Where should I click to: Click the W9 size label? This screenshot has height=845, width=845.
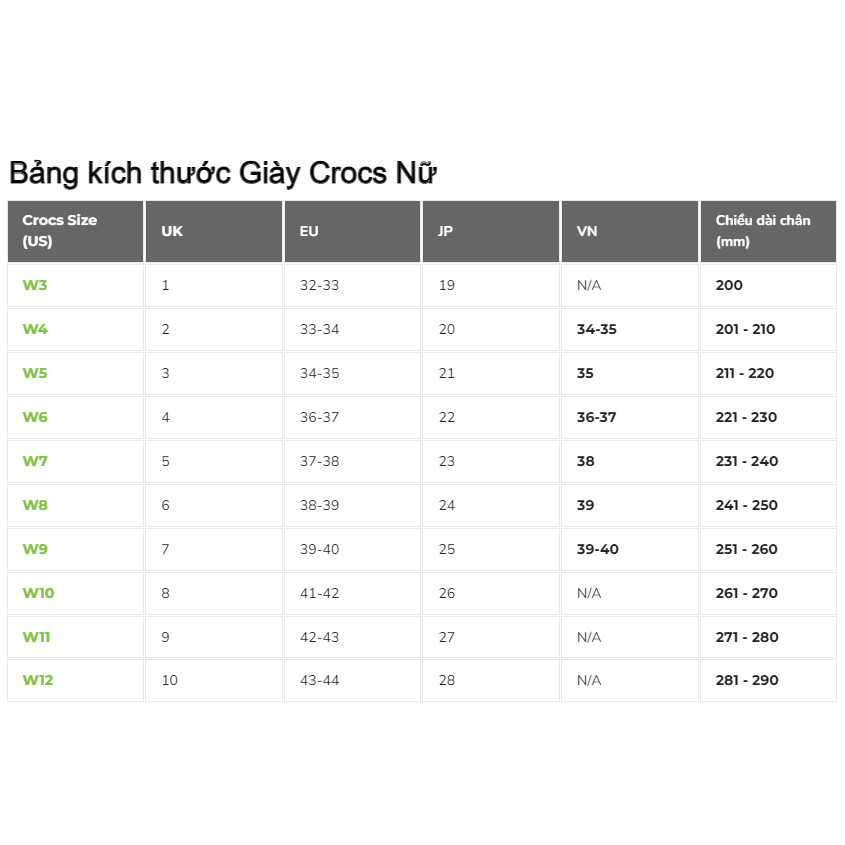[35, 549]
